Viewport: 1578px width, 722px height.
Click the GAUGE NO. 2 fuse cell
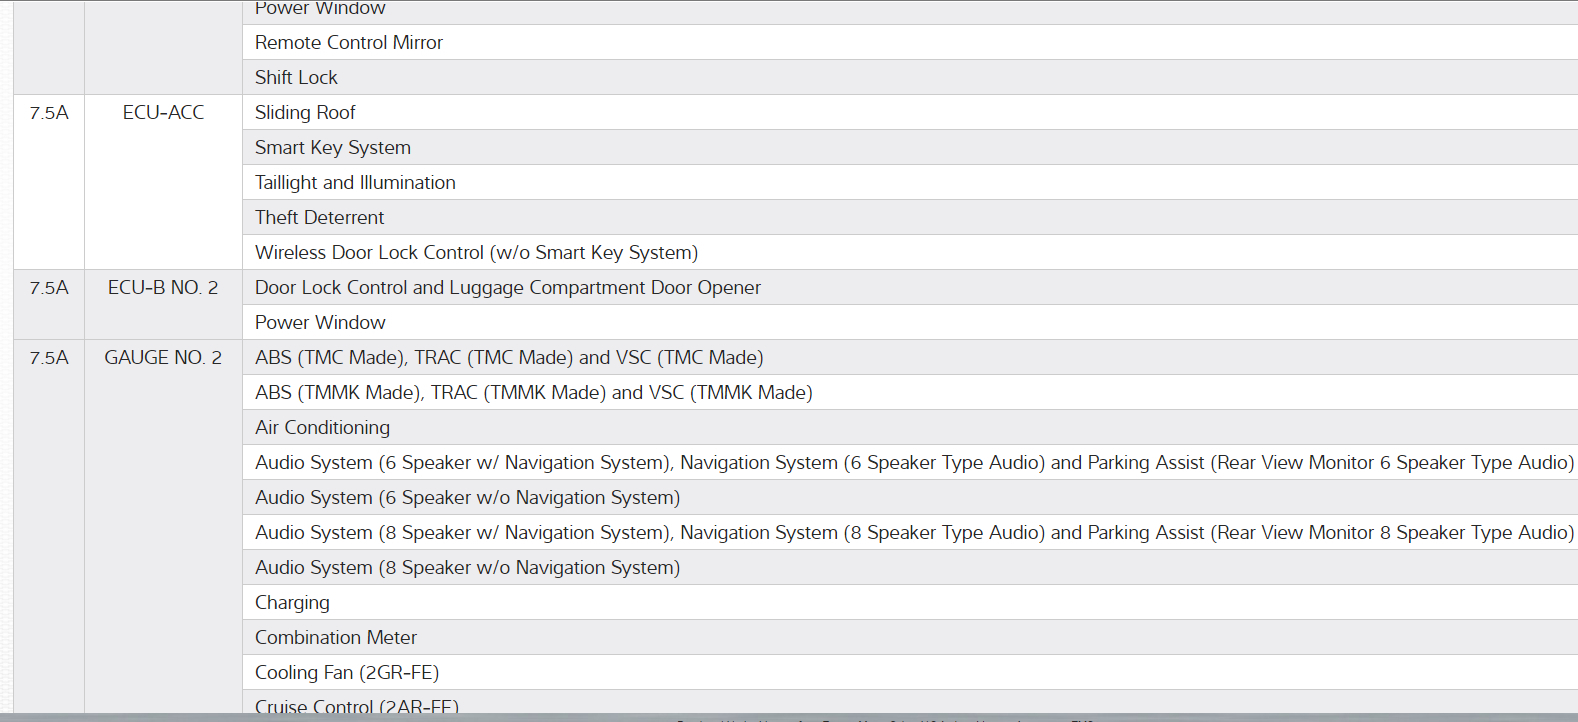click(x=163, y=358)
